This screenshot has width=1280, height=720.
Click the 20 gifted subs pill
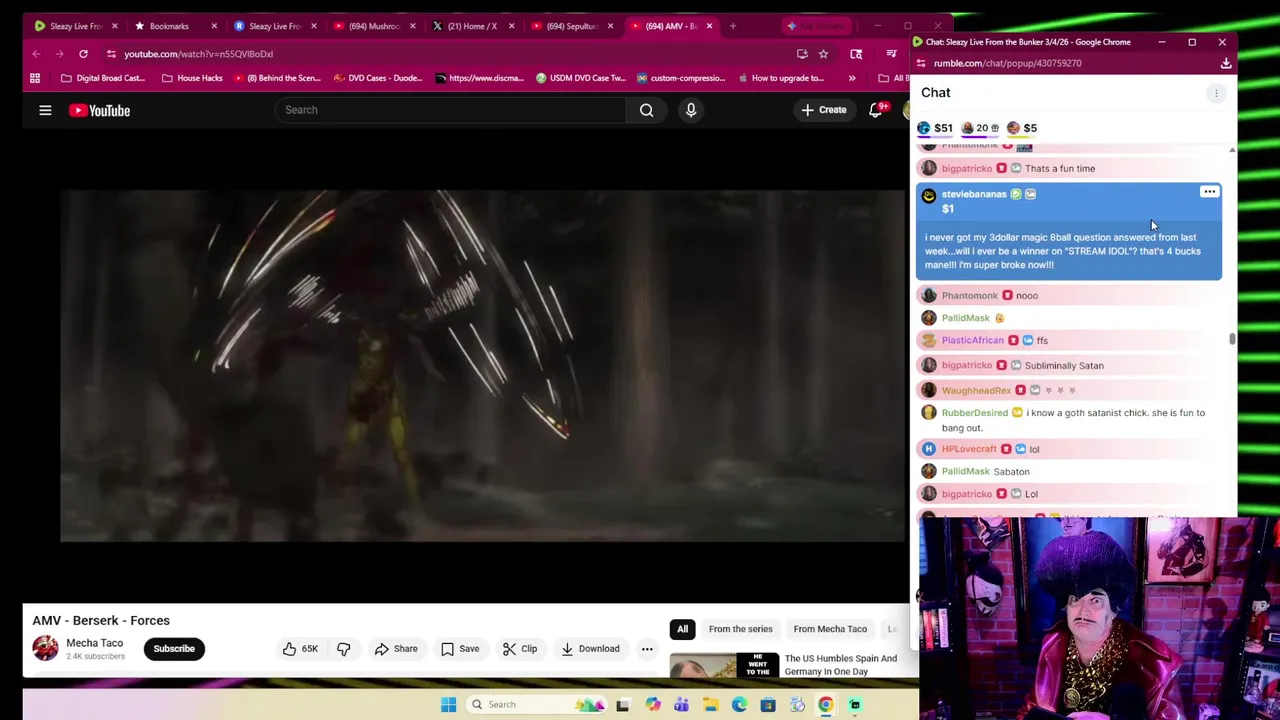[980, 128]
